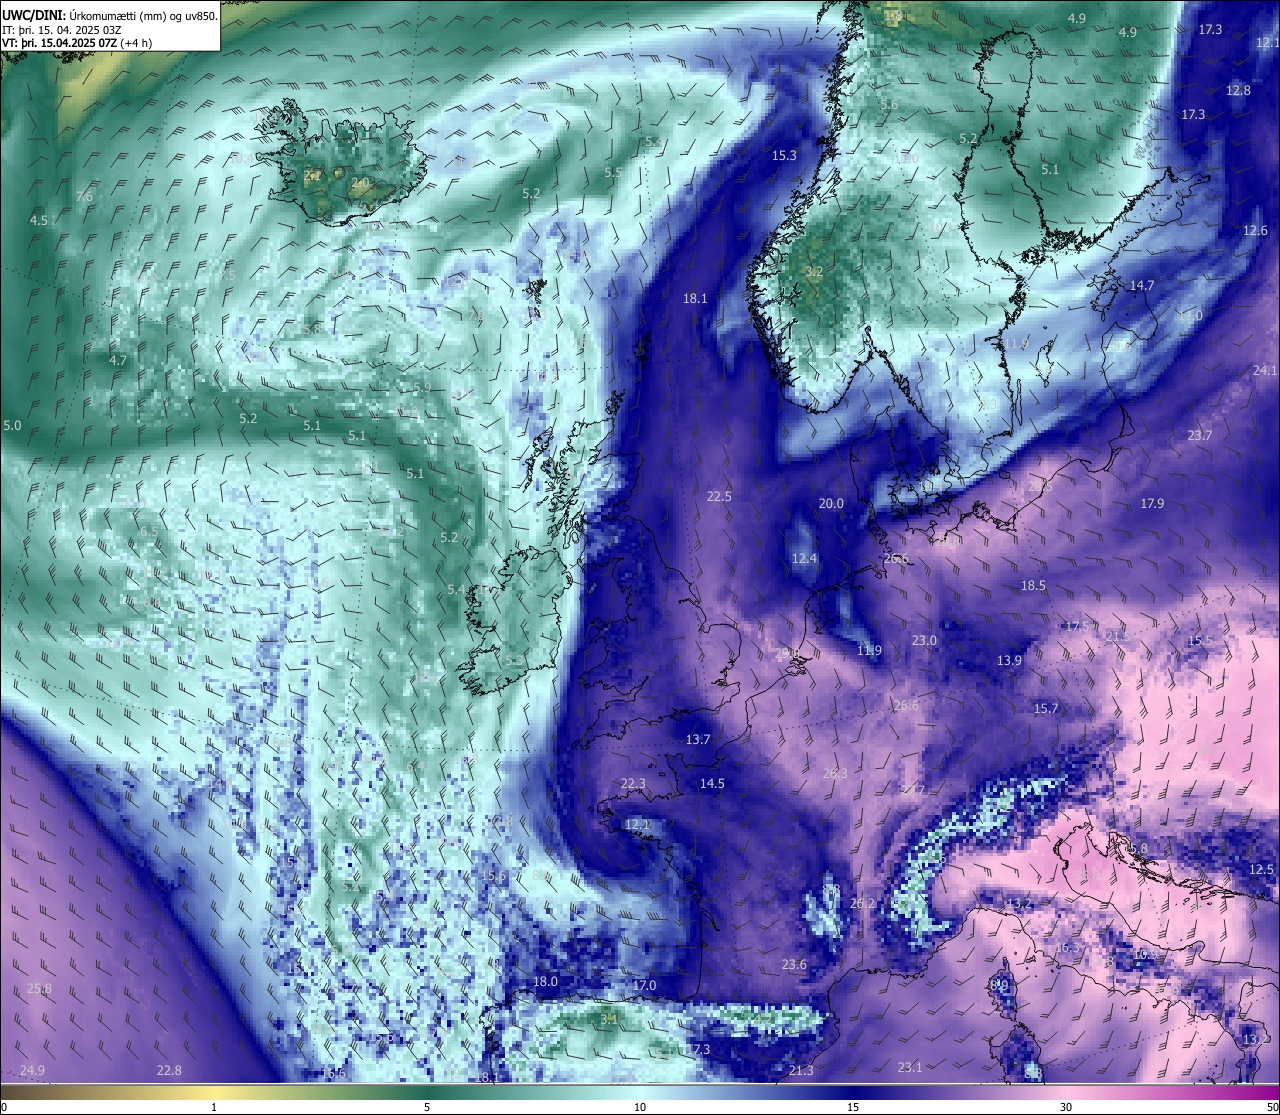Click the 13.7 value label
This screenshot has height=1115, width=1280.
[x=697, y=739]
